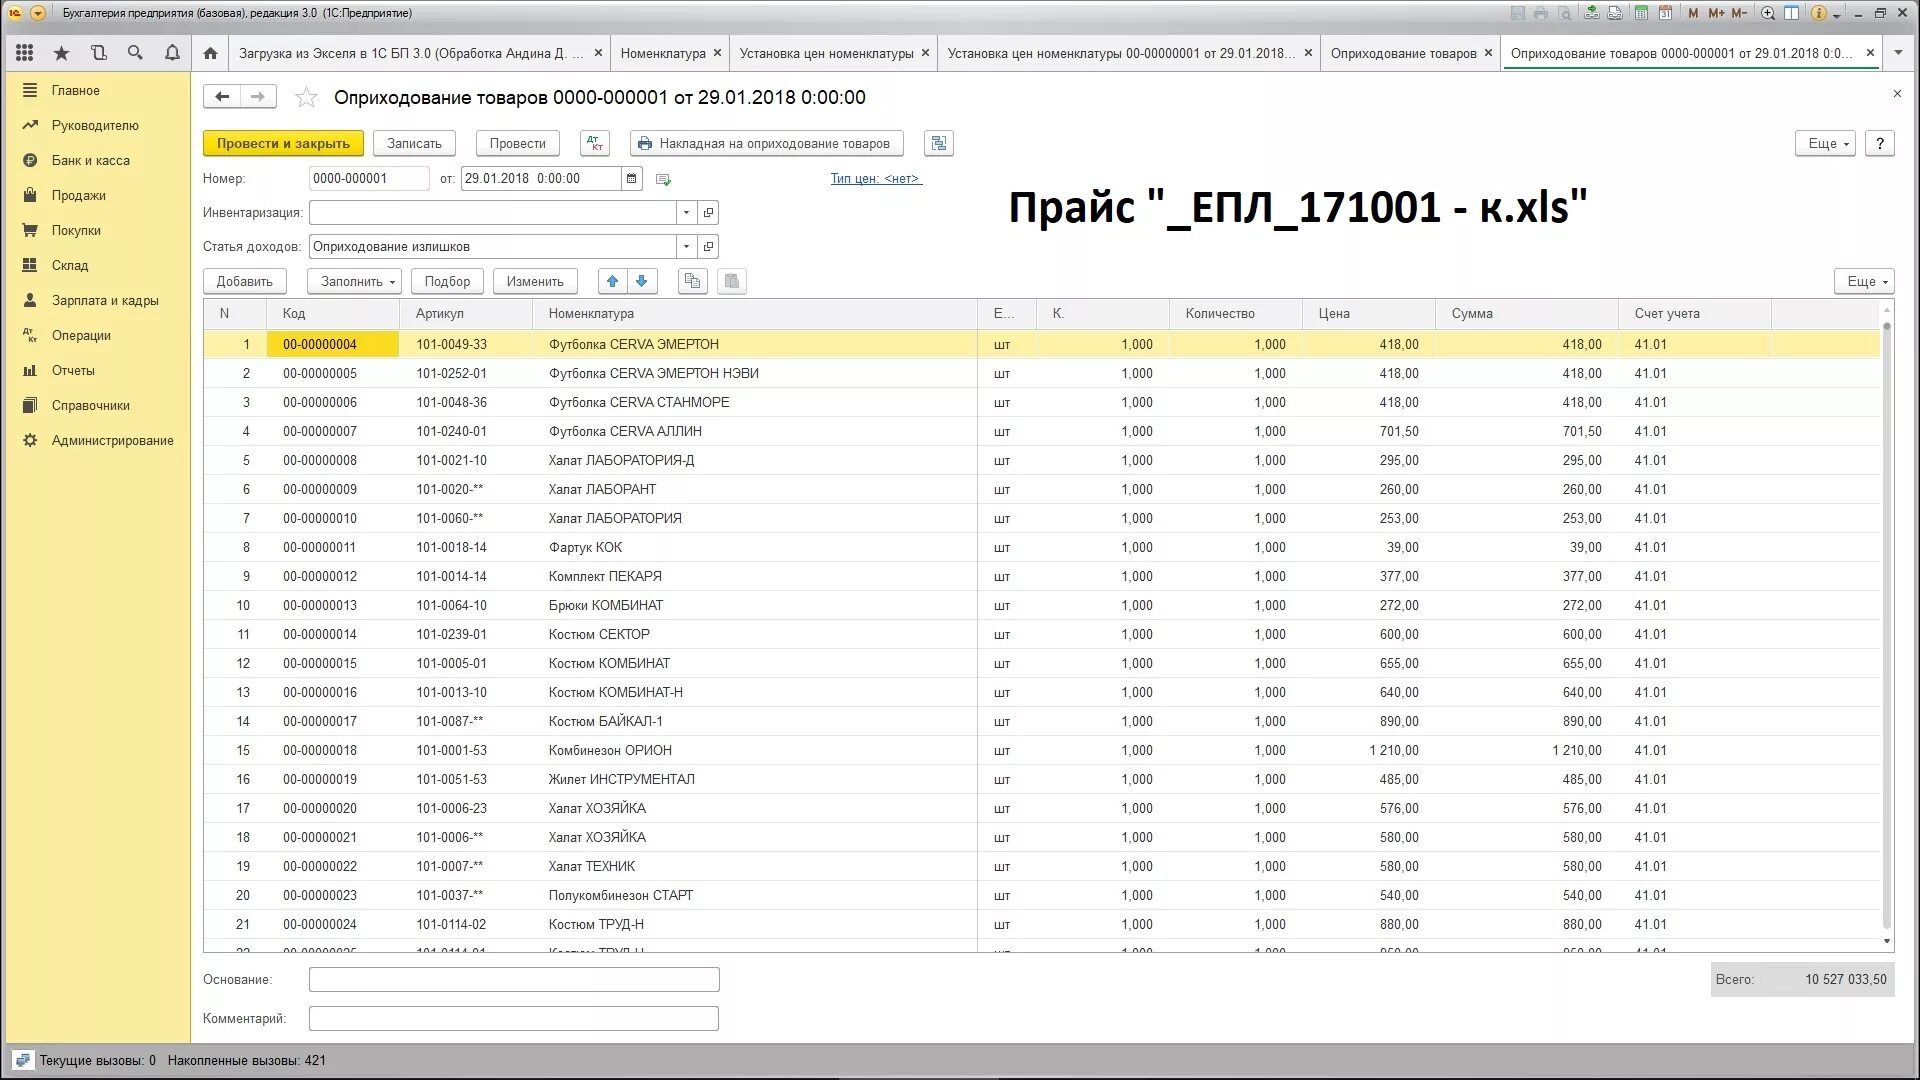Expand the Статья доходов dropdown
The image size is (1920, 1080).
[x=686, y=246]
